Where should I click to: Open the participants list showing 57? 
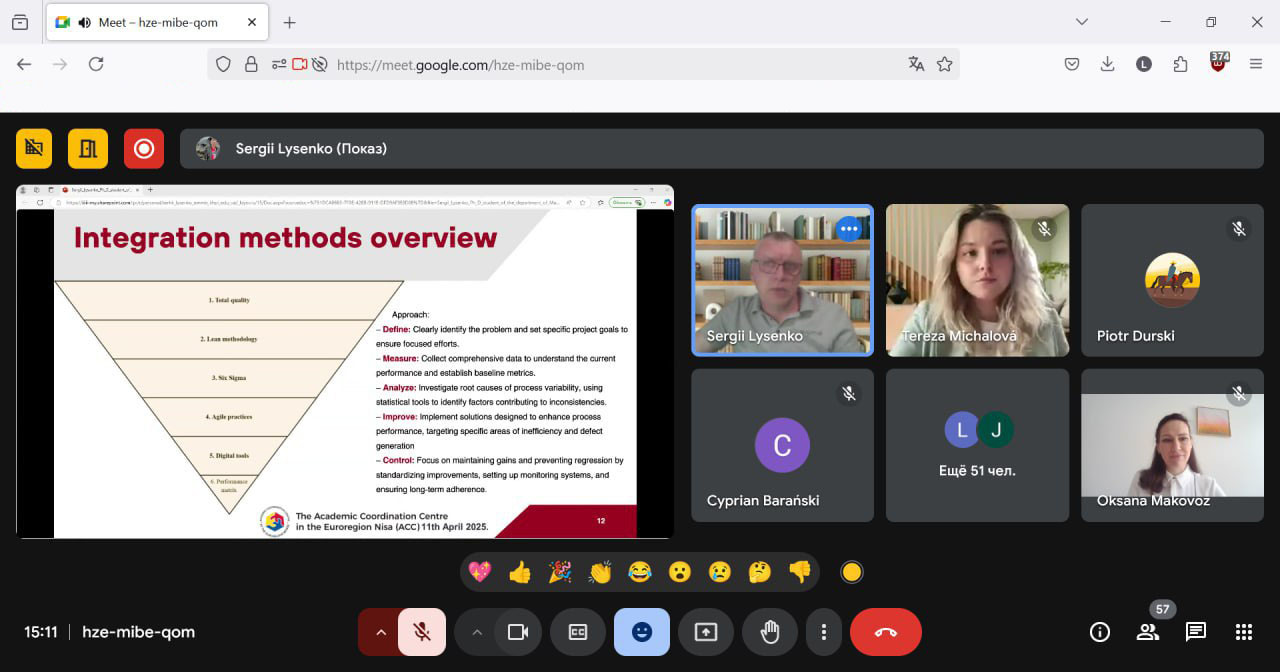pyautogui.click(x=1148, y=632)
